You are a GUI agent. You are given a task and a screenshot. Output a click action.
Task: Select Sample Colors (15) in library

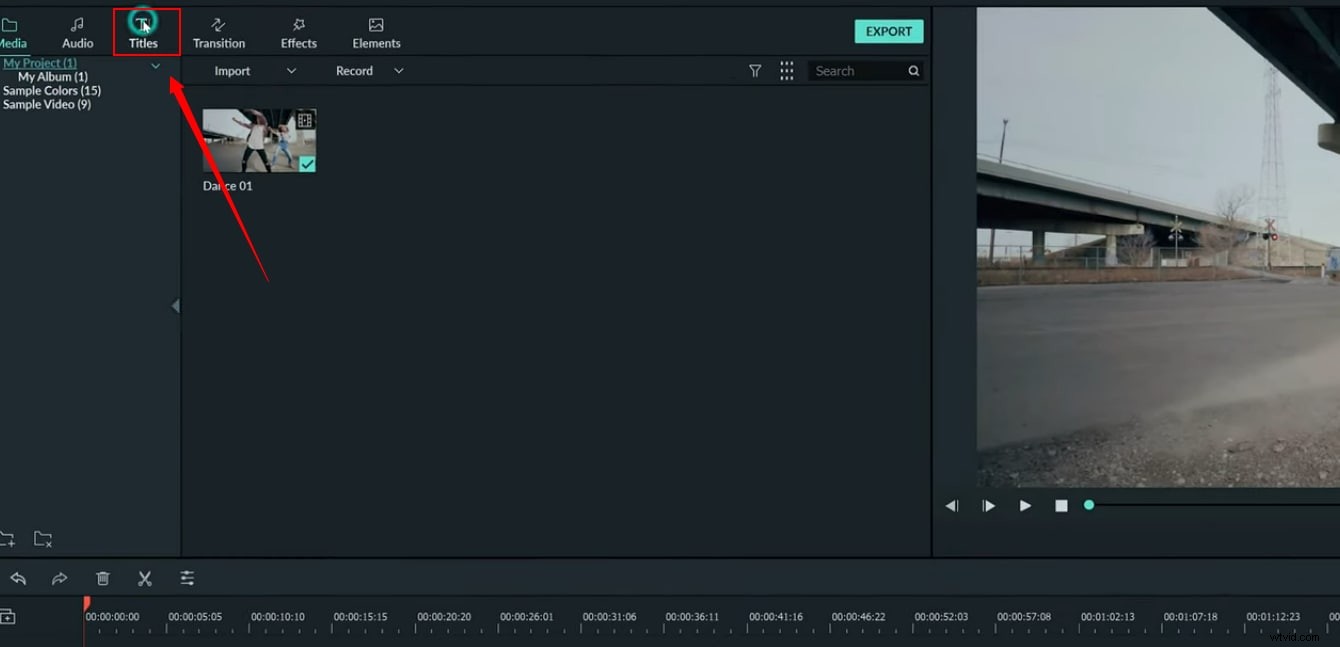click(x=52, y=91)
